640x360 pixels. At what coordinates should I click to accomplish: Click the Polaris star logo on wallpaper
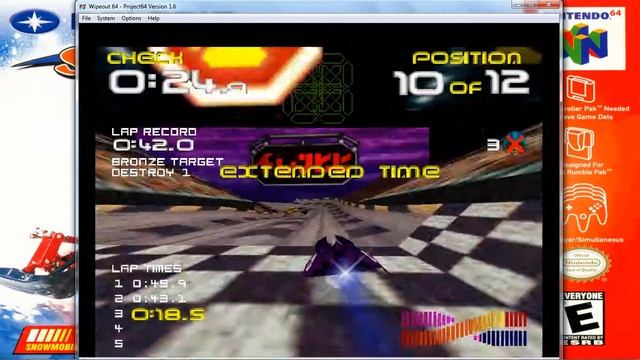(34, 22)
